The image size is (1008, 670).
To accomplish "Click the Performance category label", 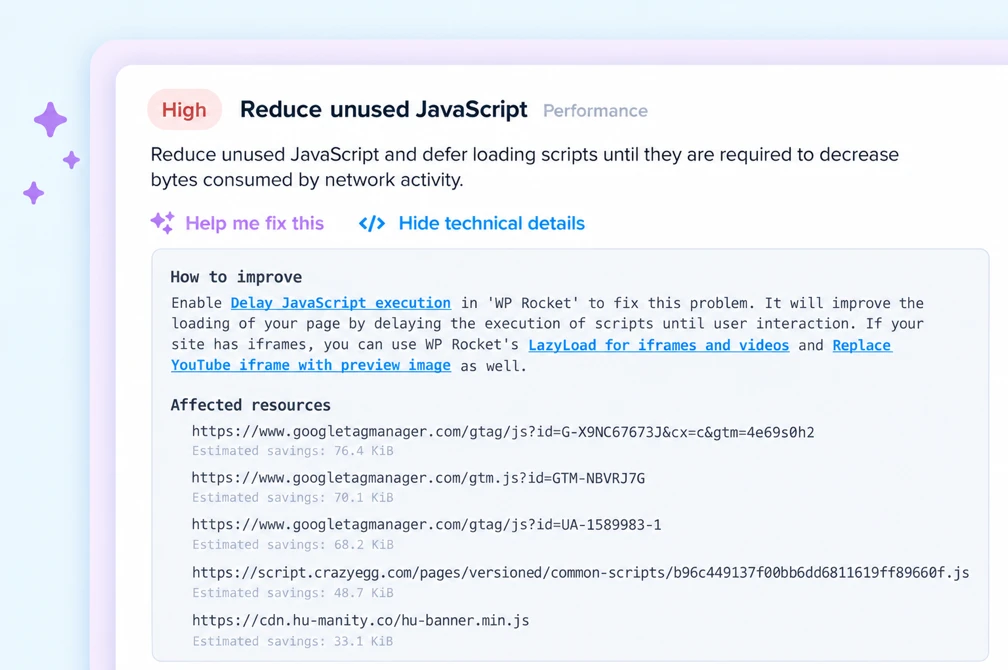I will [595, 111].
